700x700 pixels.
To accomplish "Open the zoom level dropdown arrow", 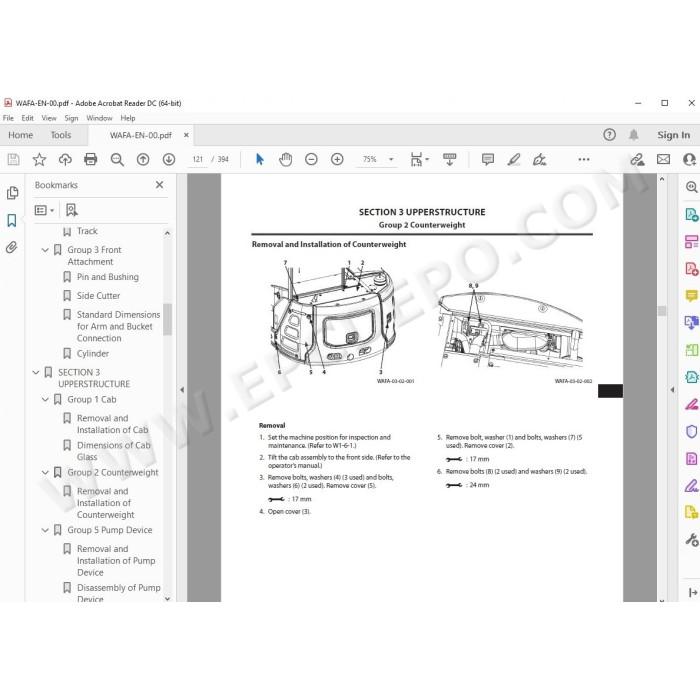I will click(391, 159).
